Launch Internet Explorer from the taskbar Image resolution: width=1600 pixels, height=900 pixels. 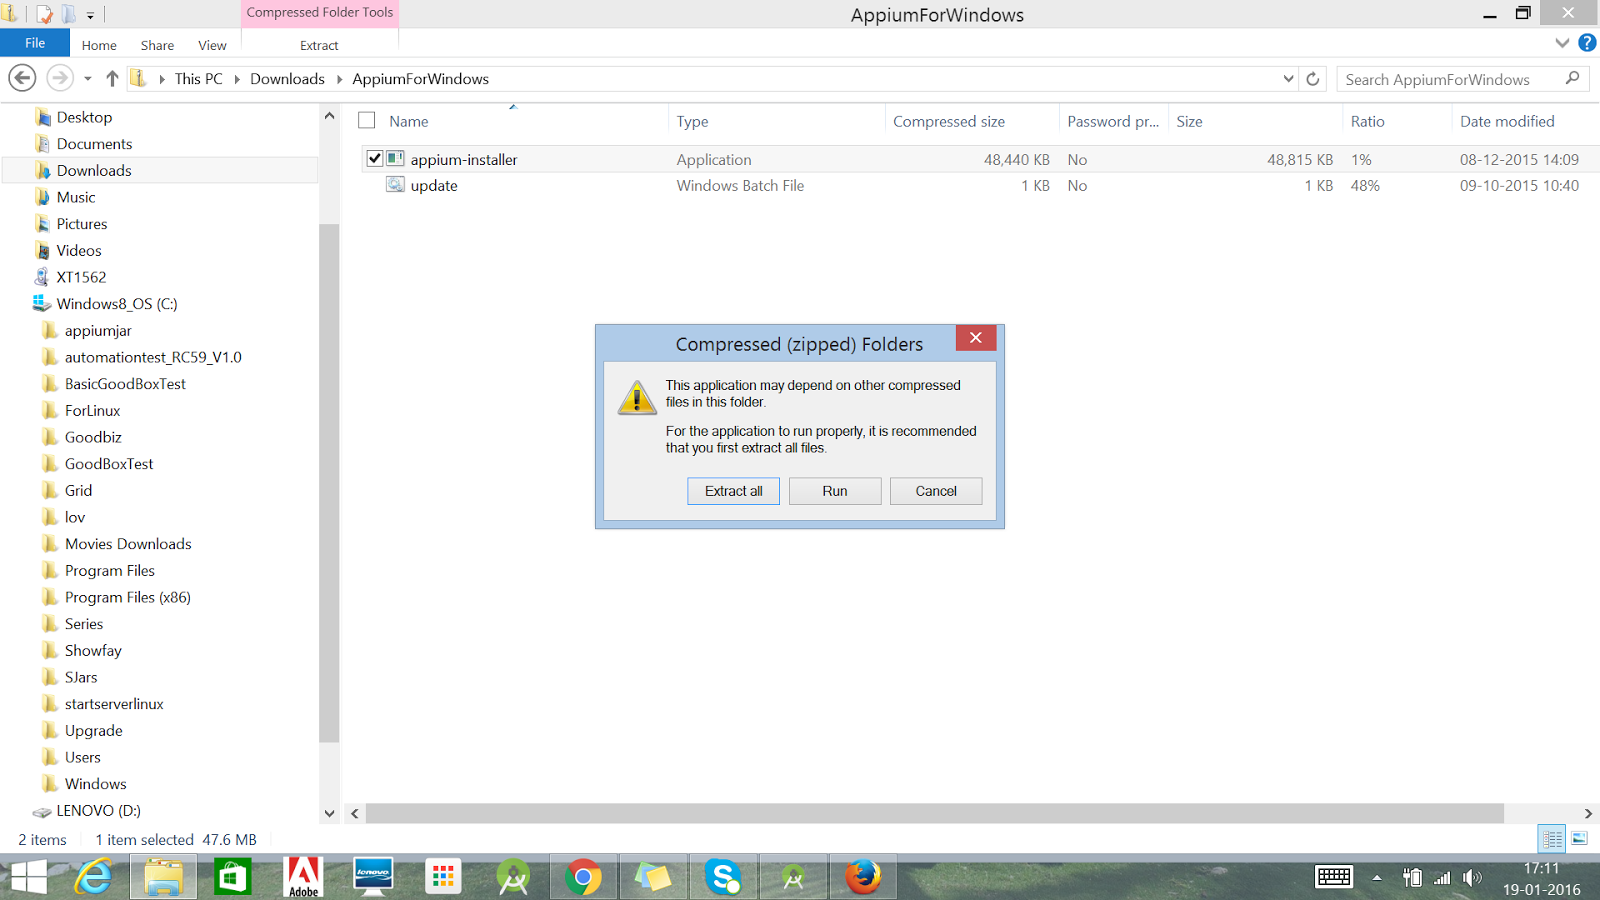[94, 877]
